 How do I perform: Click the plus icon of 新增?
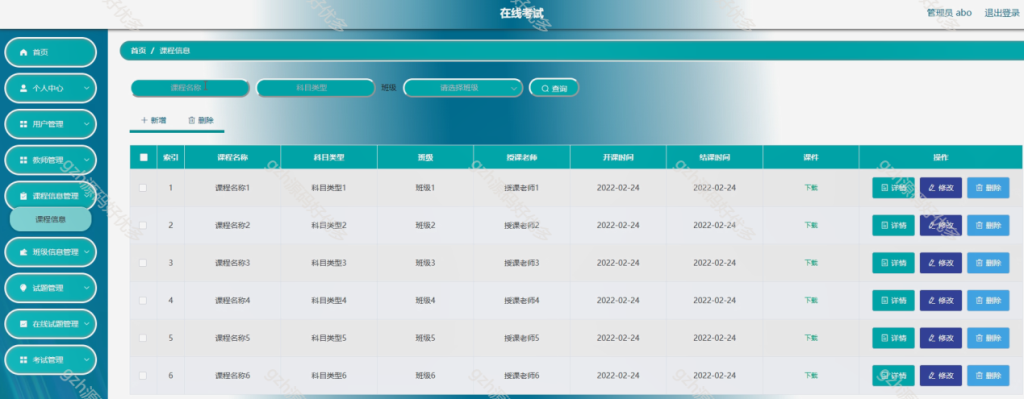(x=144, y=120)
